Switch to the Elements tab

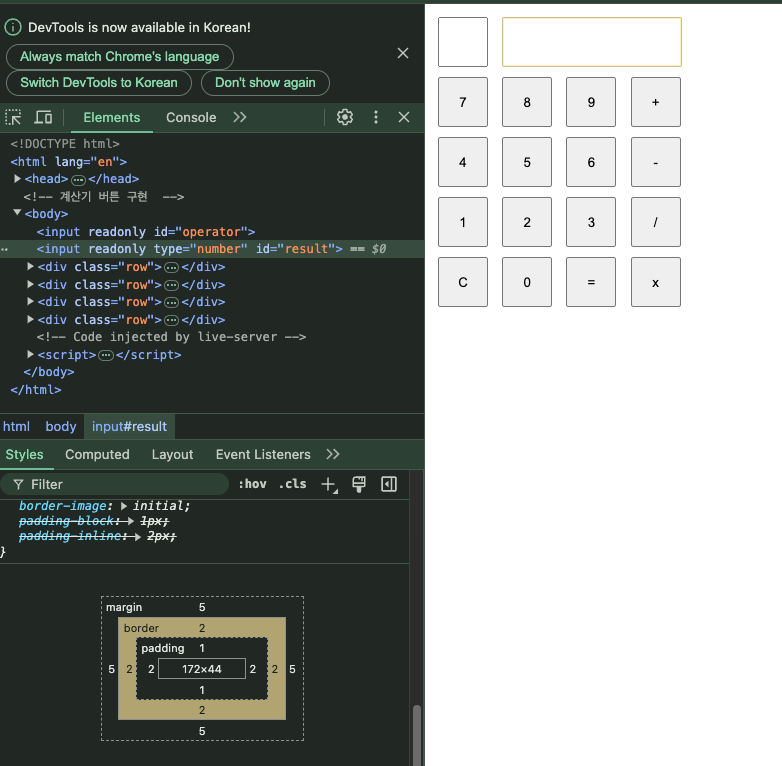(x=112, y=118)
